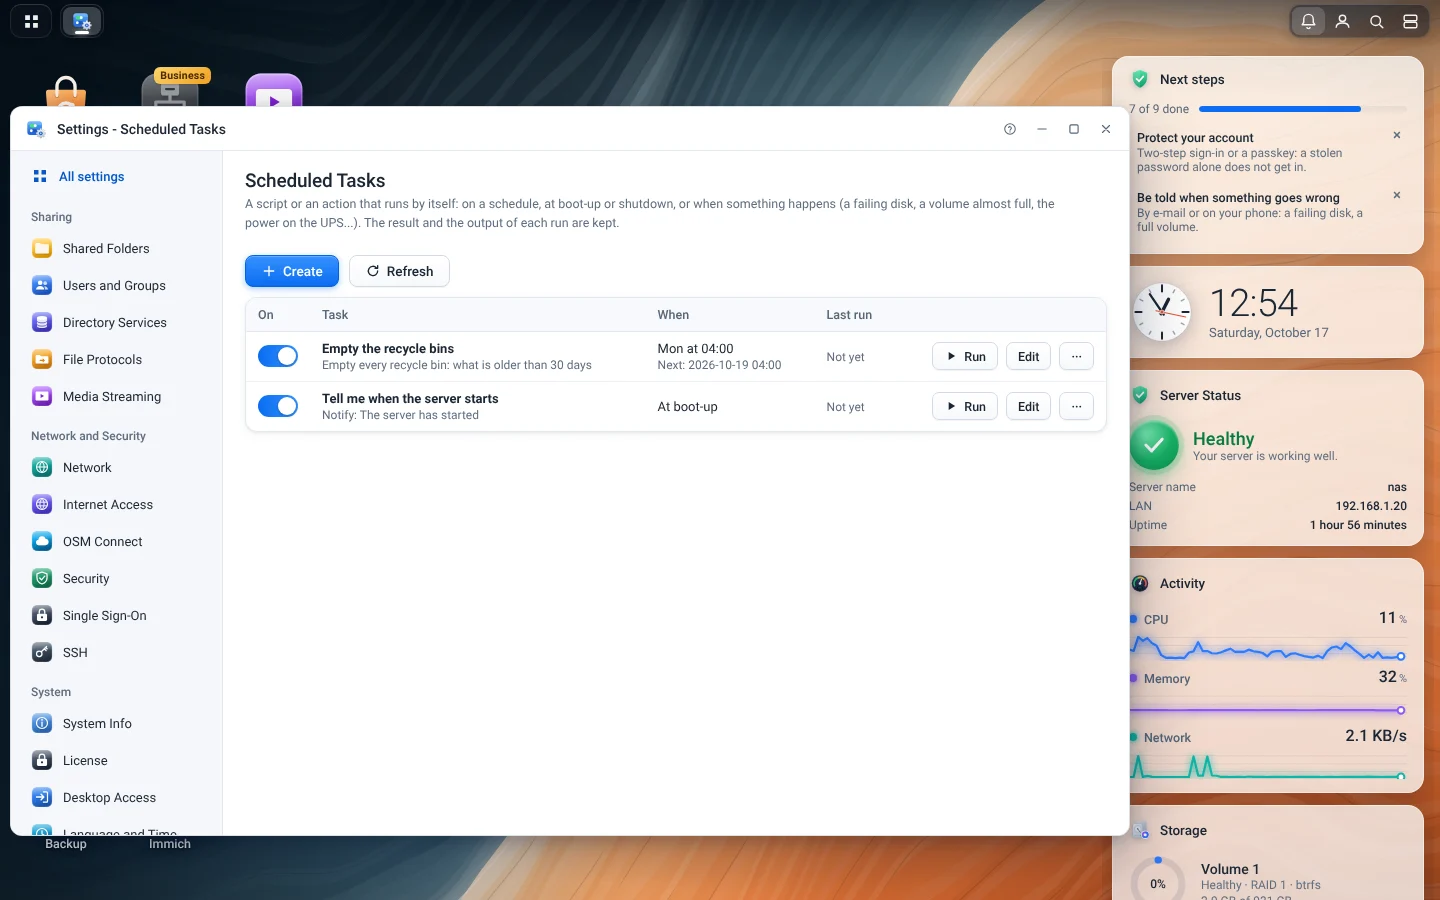Toggle the widgets panel icon
1440x900 pixels.
1410,21
